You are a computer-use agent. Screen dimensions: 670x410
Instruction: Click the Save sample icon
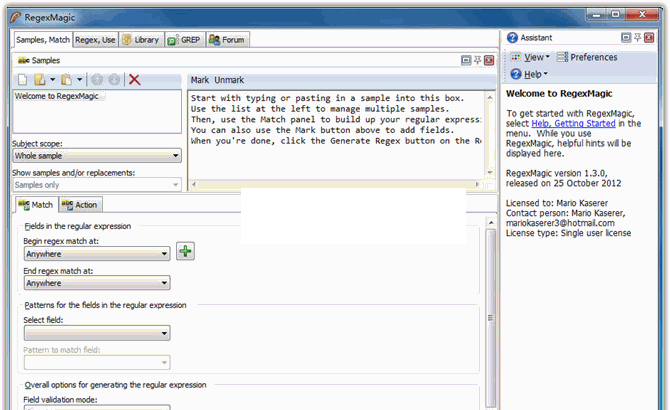pyautogui.click(x=66, y=79)
